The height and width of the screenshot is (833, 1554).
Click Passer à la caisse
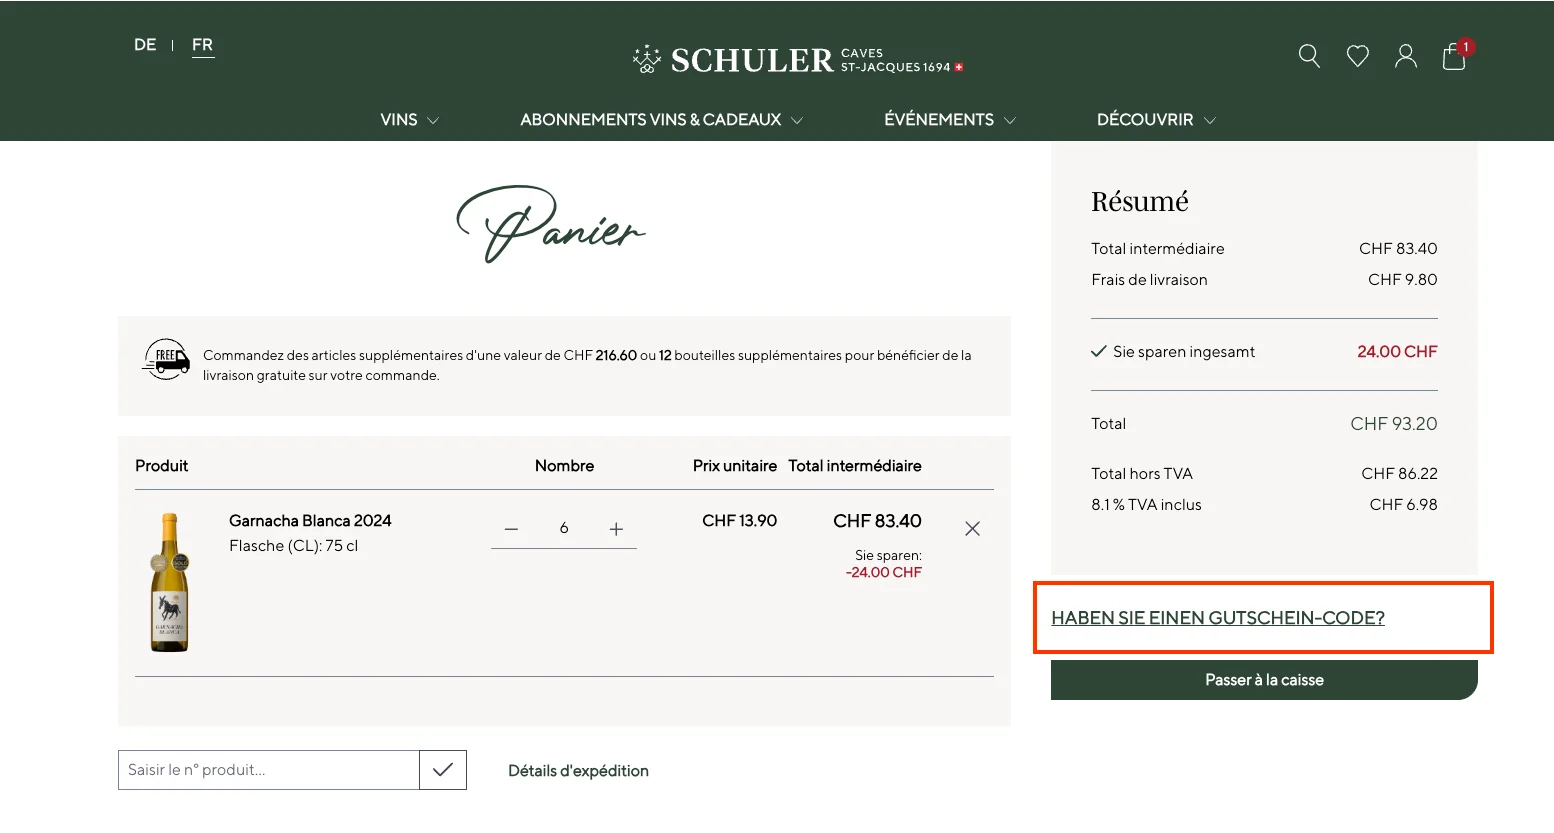(1264, 680)
